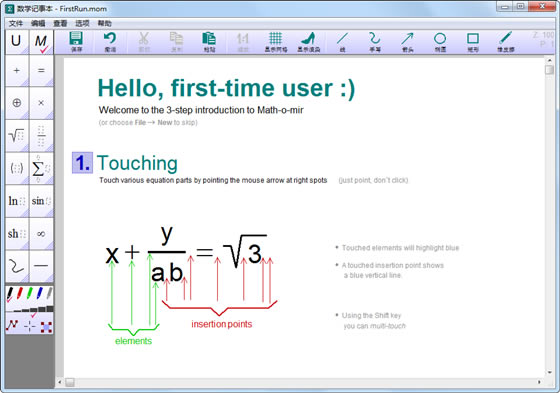Select the freehand squiggle tool in toolbar

click(375, 41)
